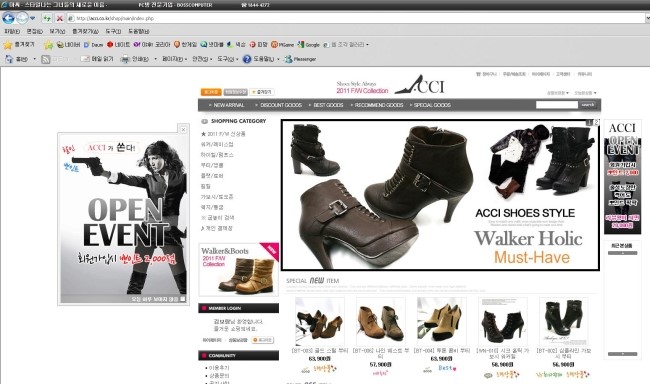This screenshot has height=384, width=650.
Task: Click the blue Help question mark icon
Action: pyautogui.click(x=247, y=59)
